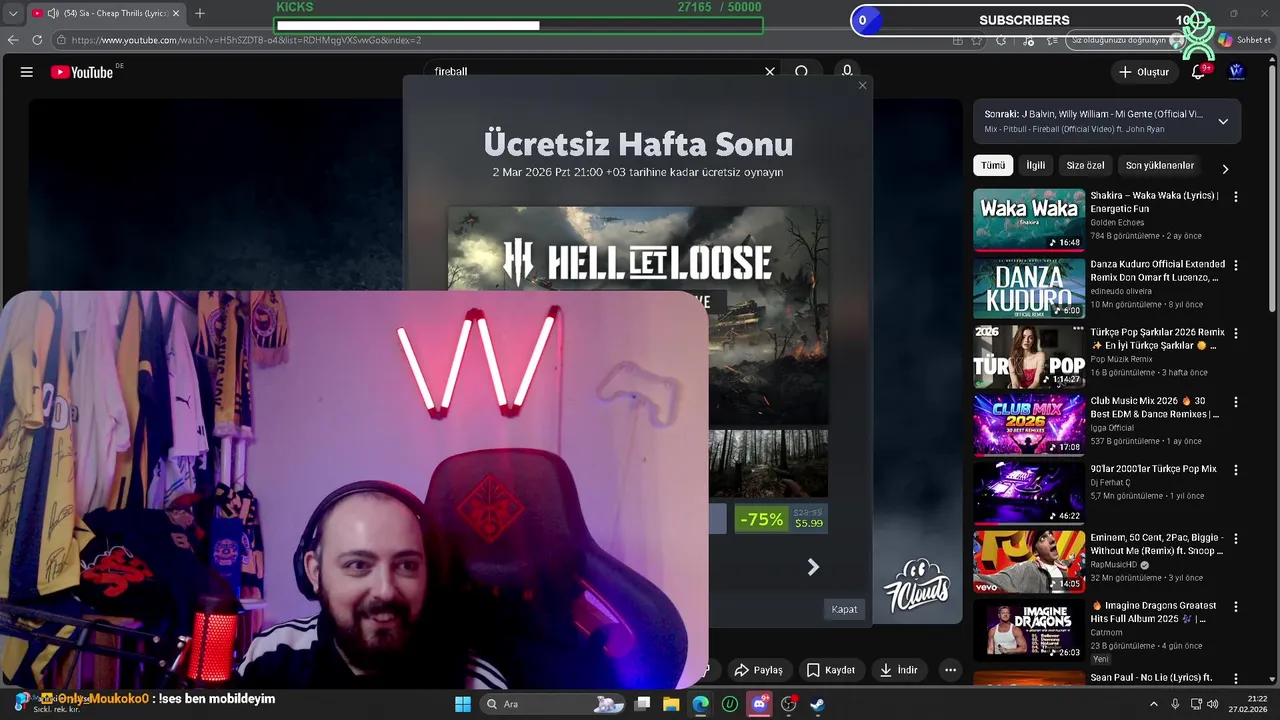Image resolution: width=1280 pixels, height=720 pixels.
Task: Open options for Waka Waka video
Action: tap(1236, 198)
